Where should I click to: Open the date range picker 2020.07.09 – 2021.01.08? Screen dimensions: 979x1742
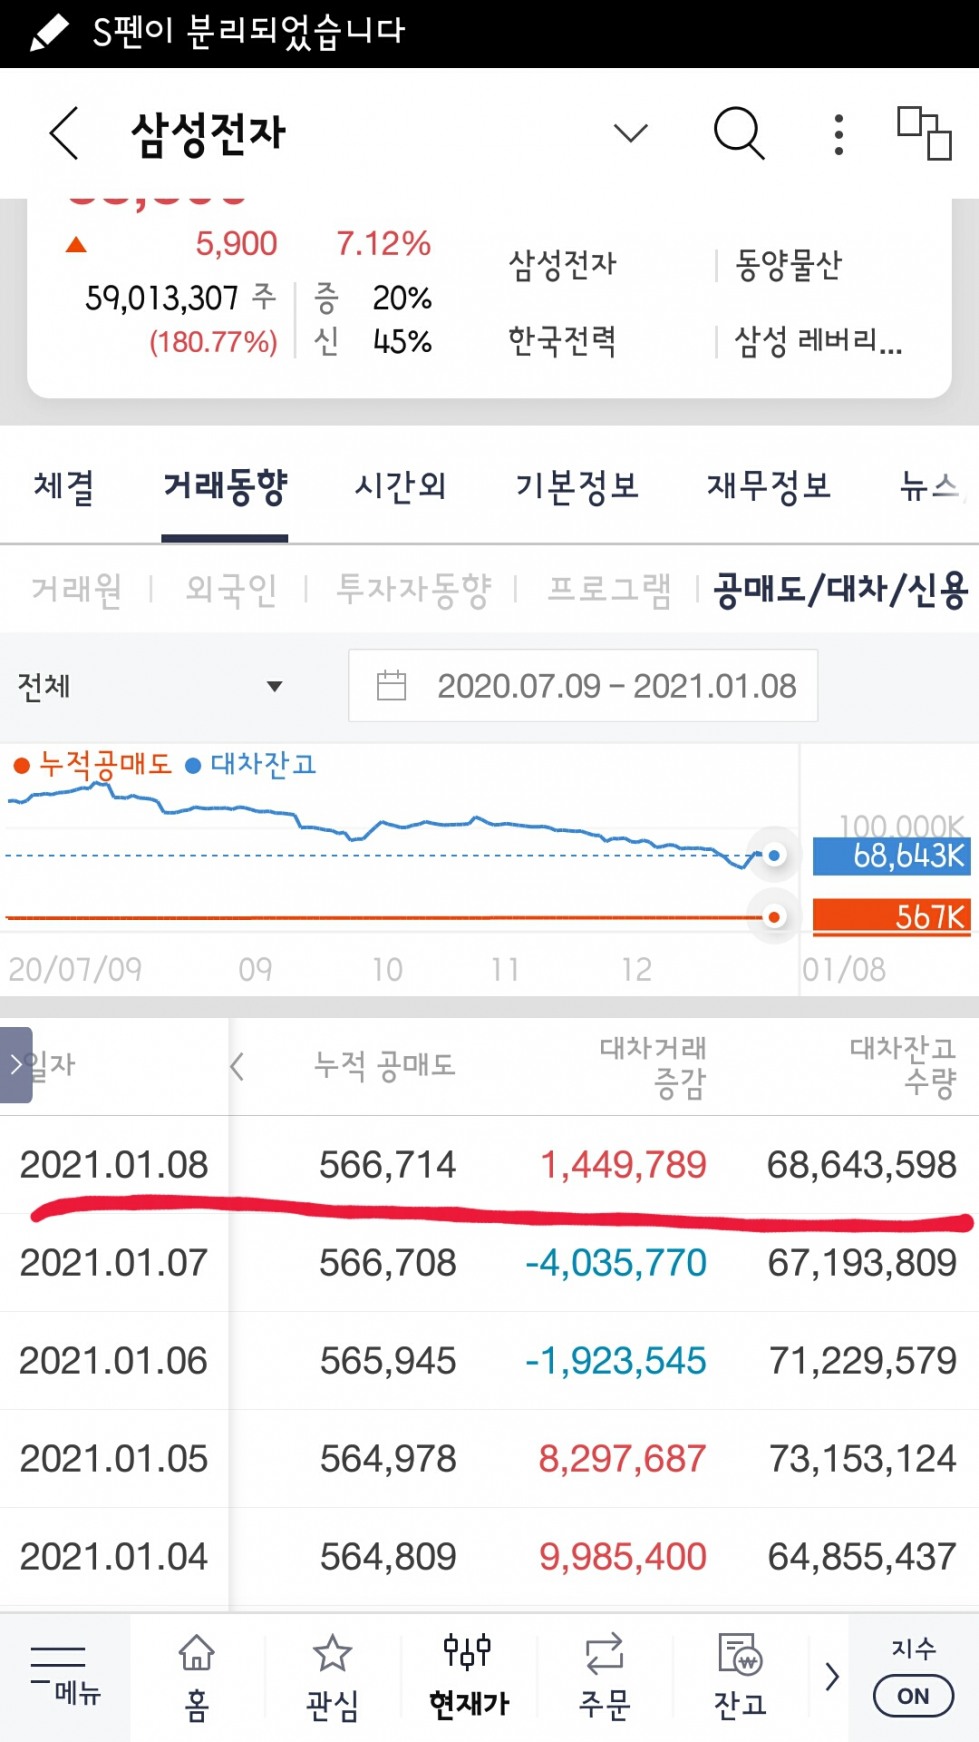click(583, 686)
